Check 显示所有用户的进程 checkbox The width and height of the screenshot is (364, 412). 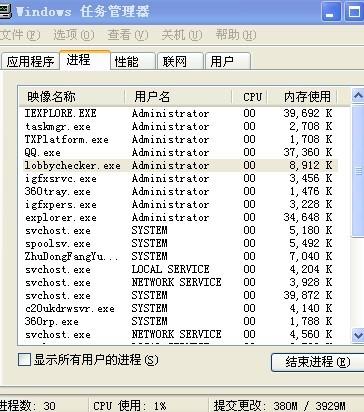[x=24, y=360]
